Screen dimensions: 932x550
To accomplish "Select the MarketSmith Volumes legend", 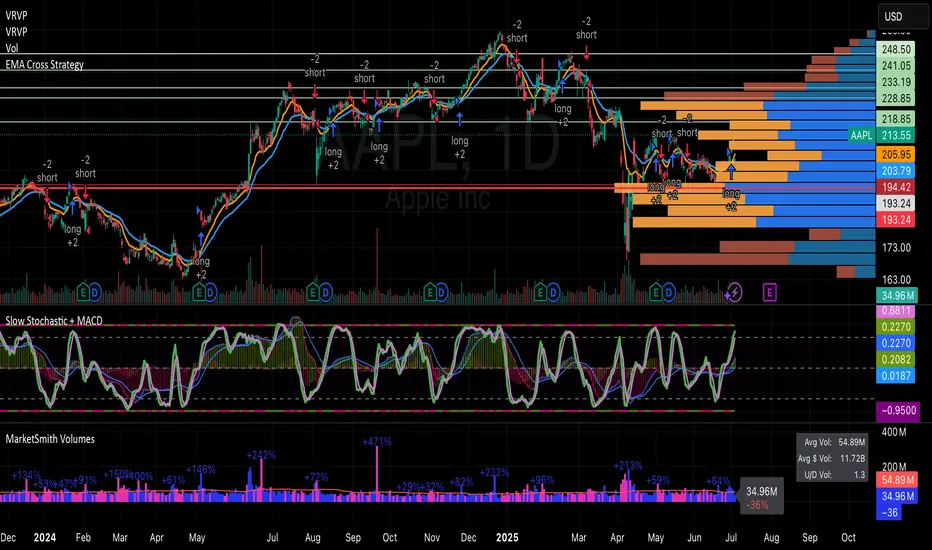I will (50, 439).
